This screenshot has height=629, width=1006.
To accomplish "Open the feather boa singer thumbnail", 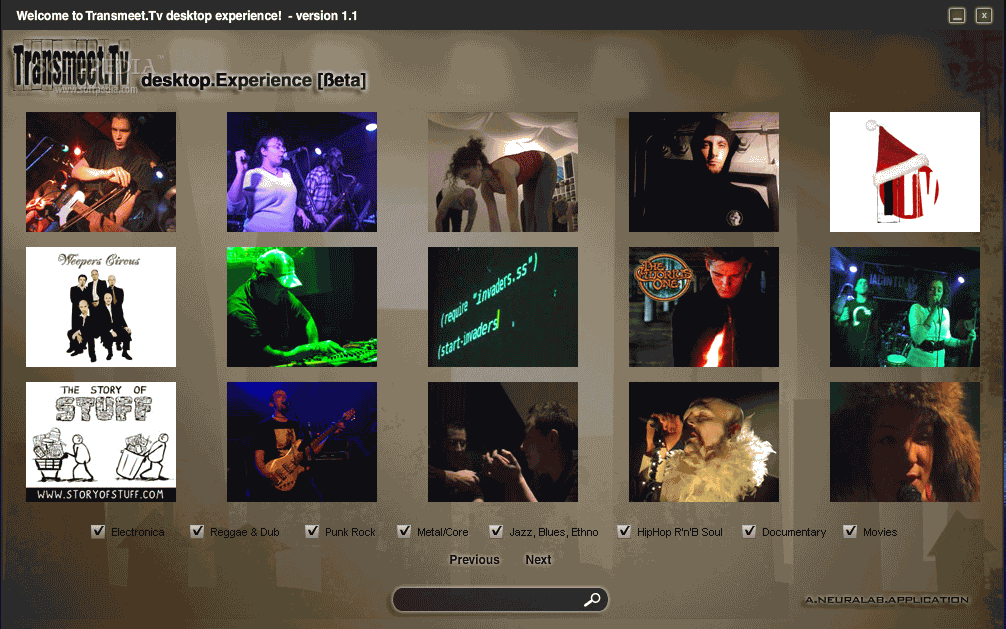I will [x=704, y=442].
